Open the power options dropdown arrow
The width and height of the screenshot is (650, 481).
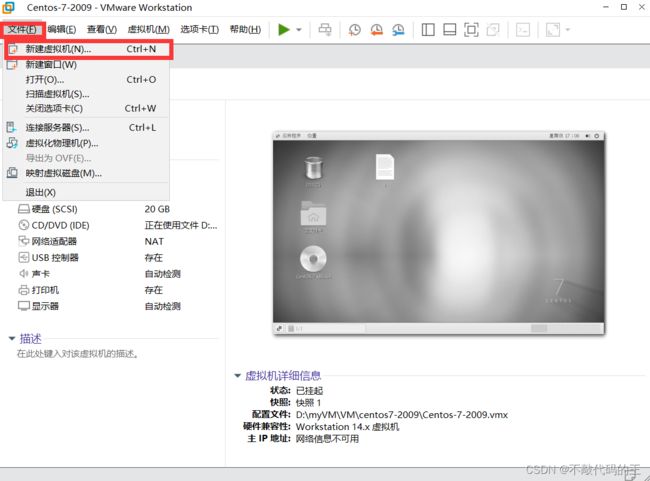pyautogui.click(x=299, y=30)
